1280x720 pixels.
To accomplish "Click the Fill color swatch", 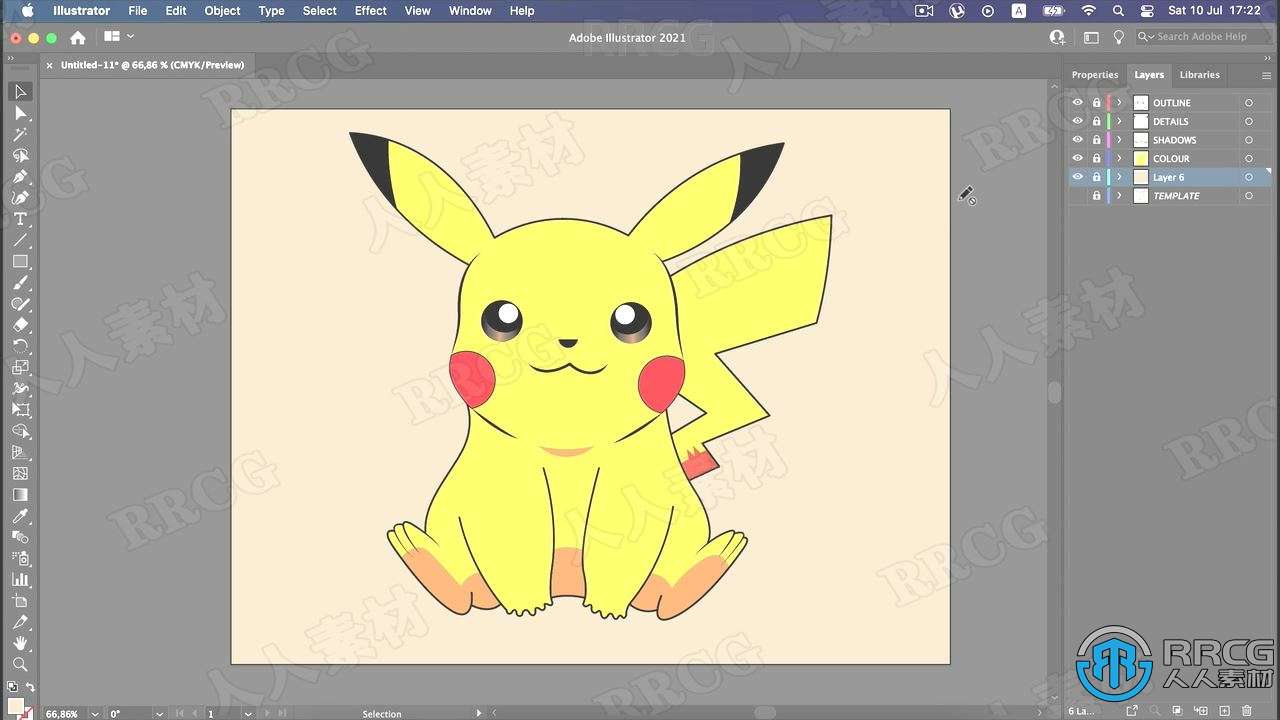I will [14, 706].
